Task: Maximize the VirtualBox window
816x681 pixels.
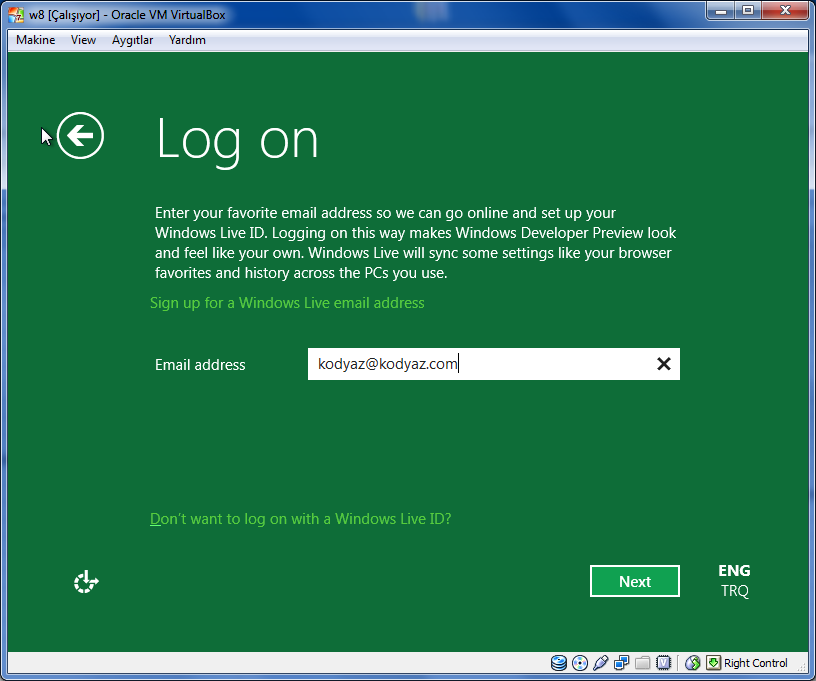Action: click(x=748, y=11)
